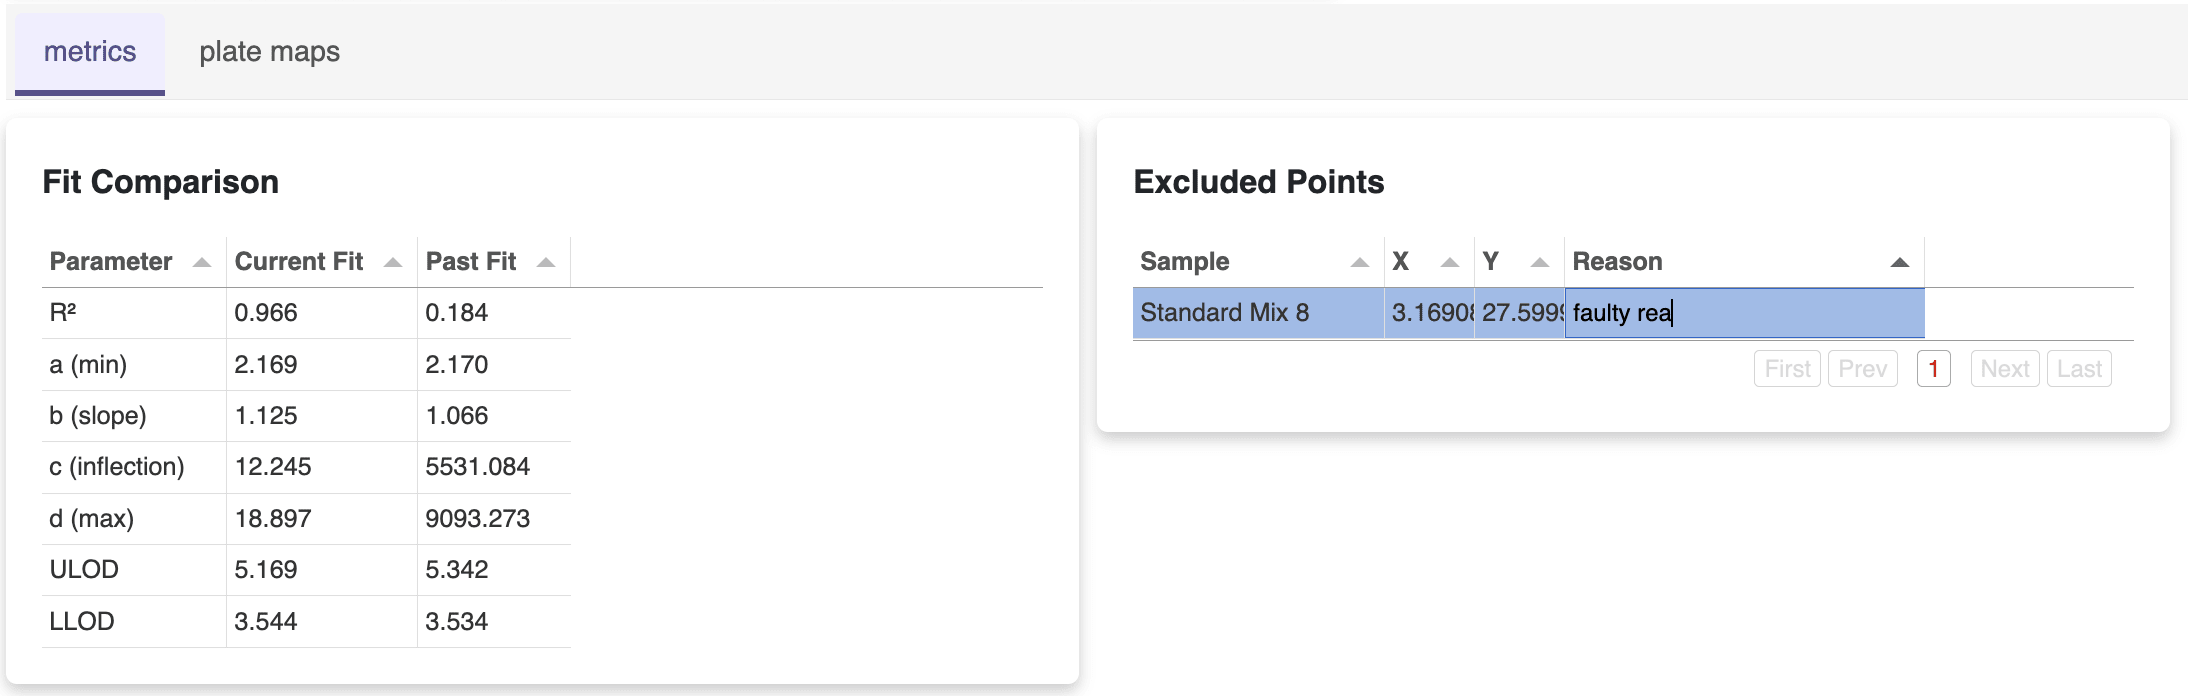Select page 1 in pagination
Screen dimensions: 2192x696
(x=1933, y=369)
